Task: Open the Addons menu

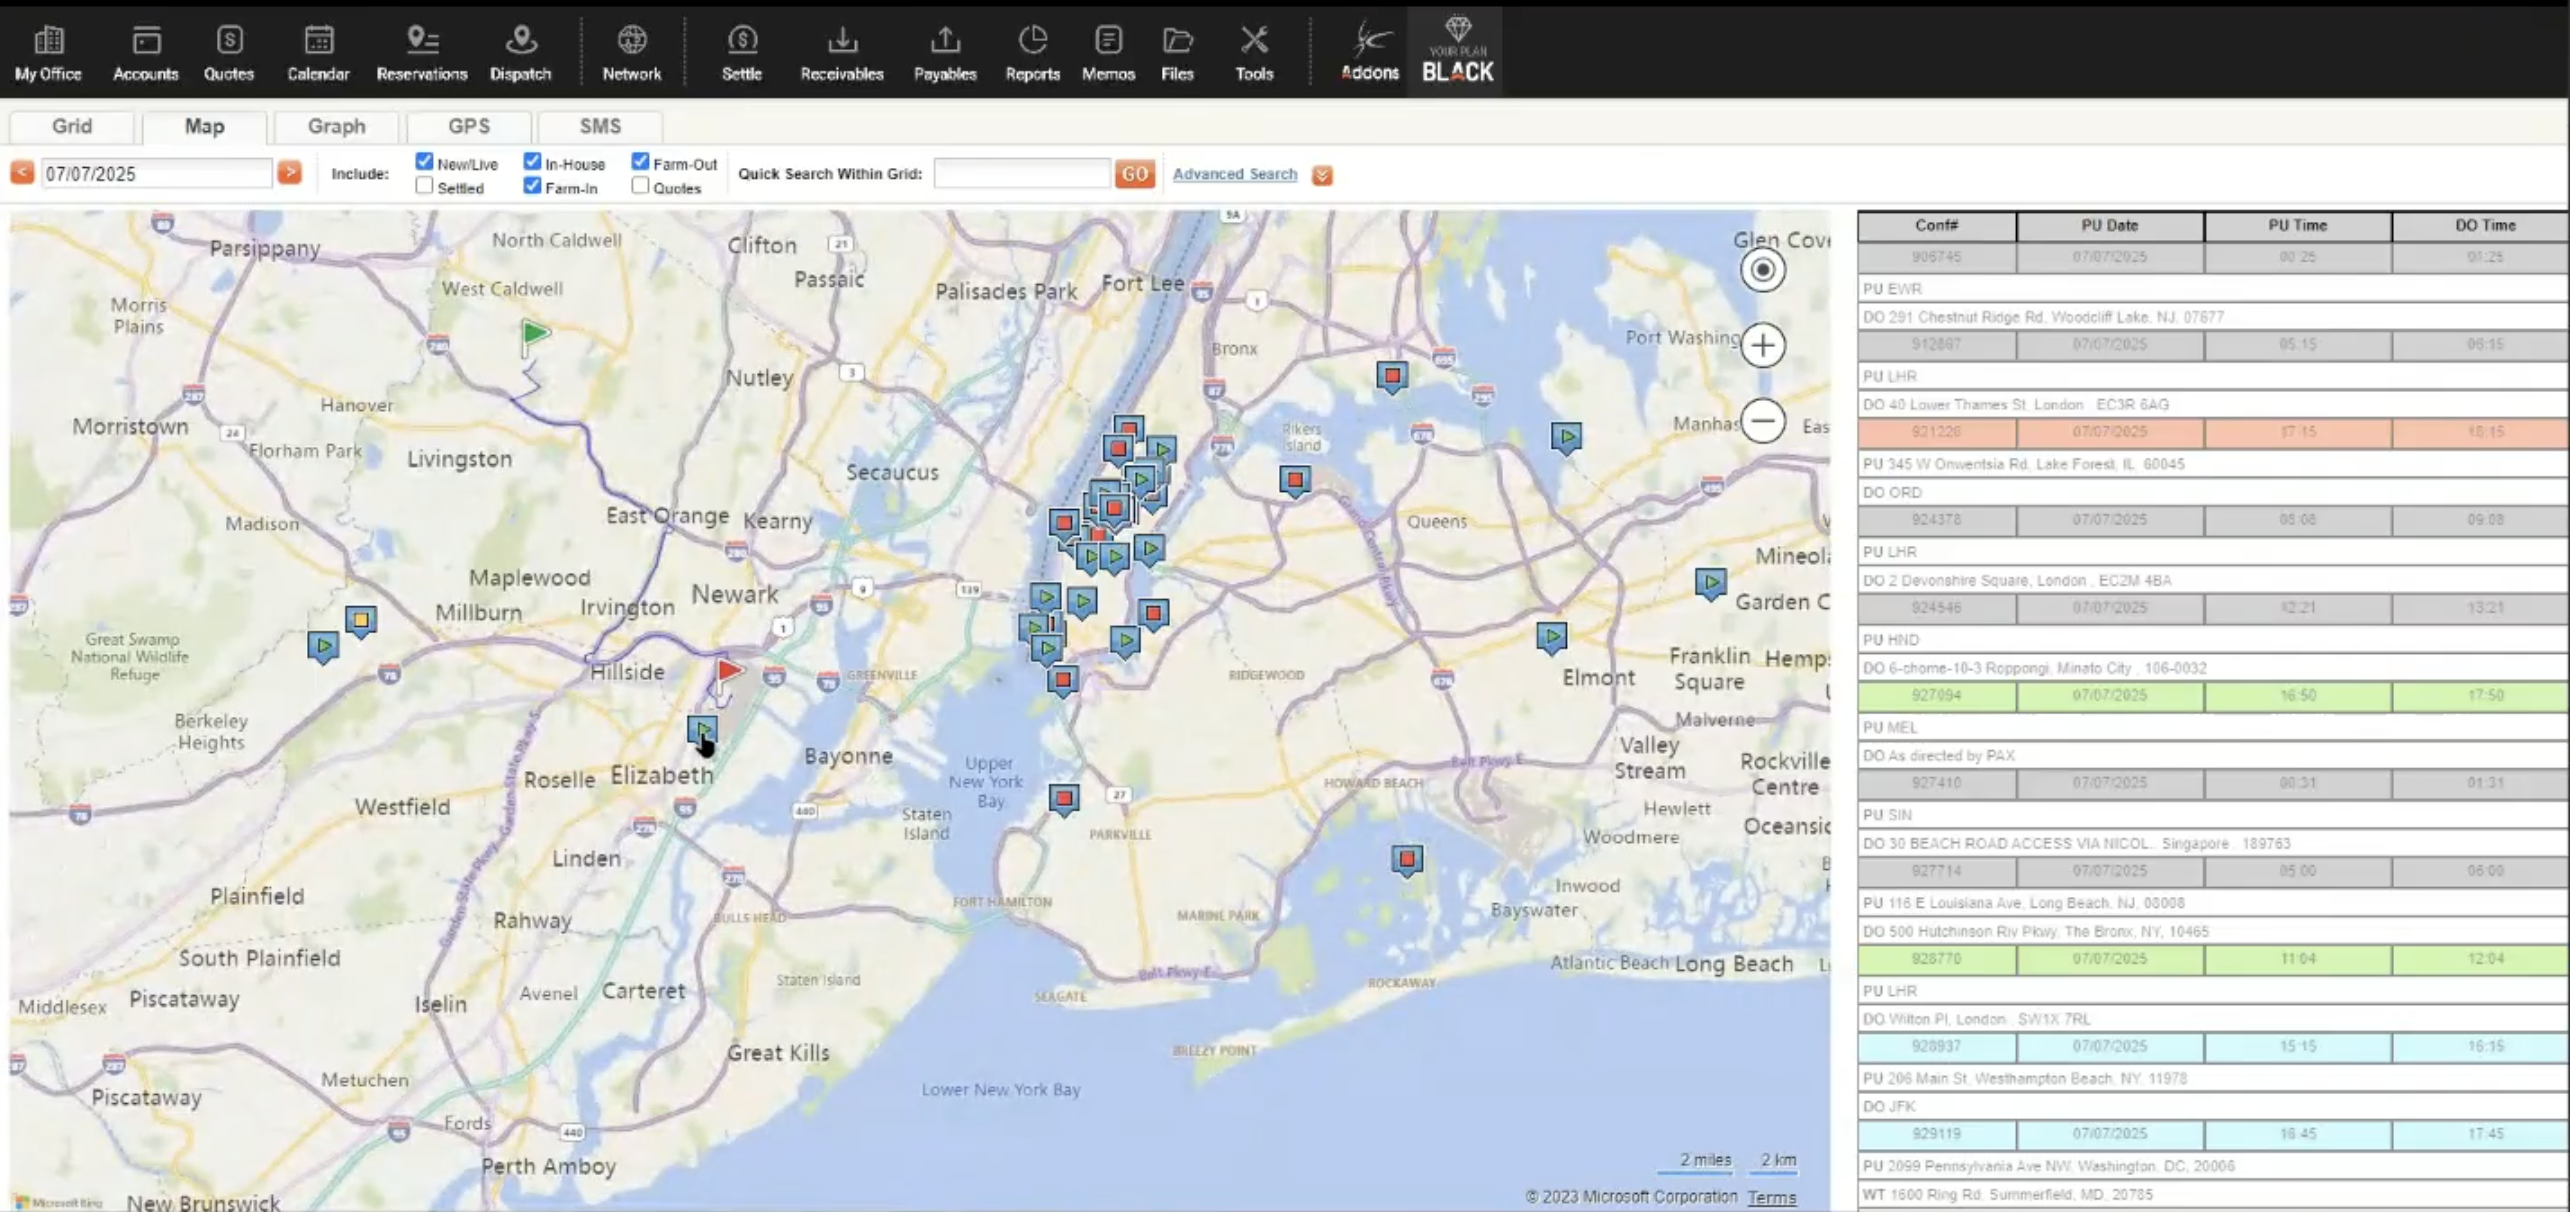Action: (1368, 50)
